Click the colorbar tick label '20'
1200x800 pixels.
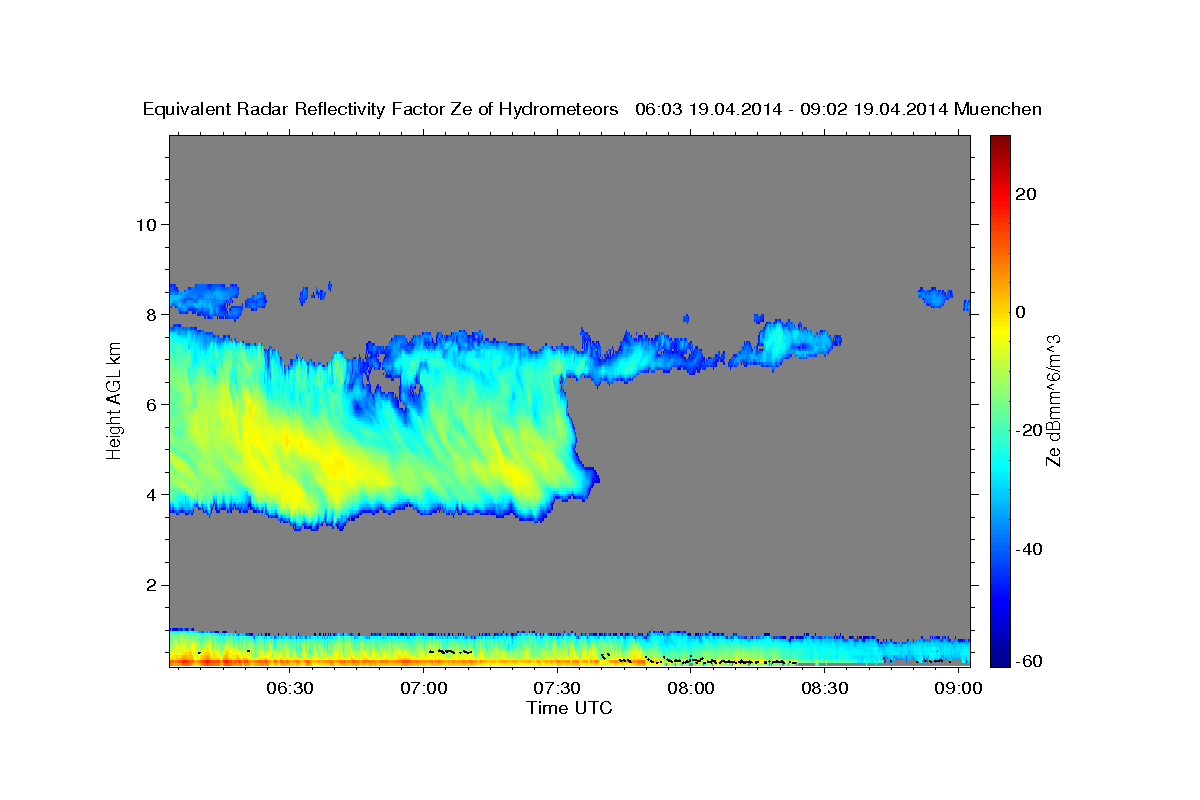pyautogui.click(x=1025, y=194)
